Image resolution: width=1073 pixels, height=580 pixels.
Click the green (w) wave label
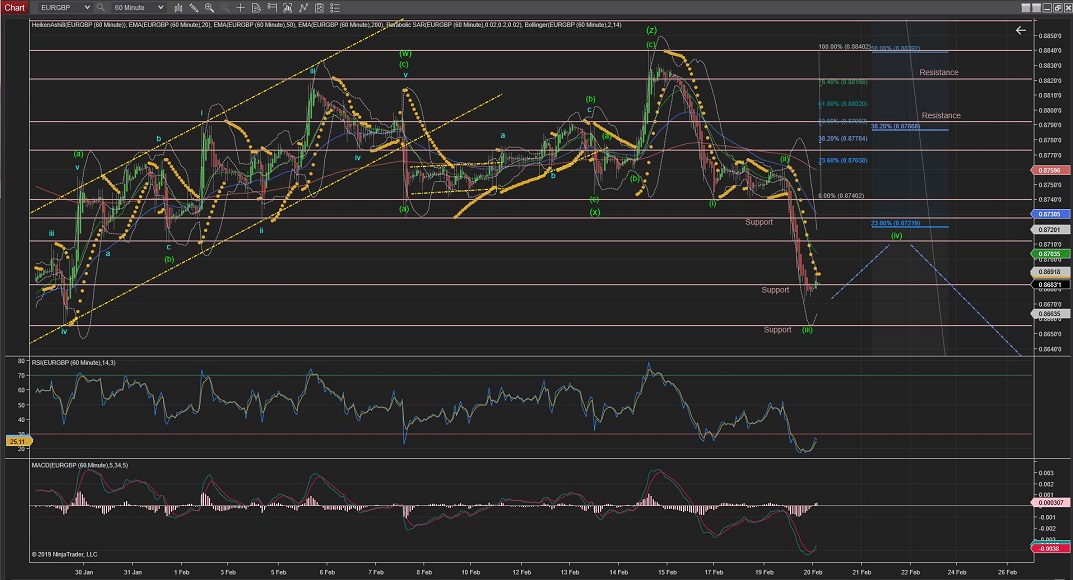point(405,53)
